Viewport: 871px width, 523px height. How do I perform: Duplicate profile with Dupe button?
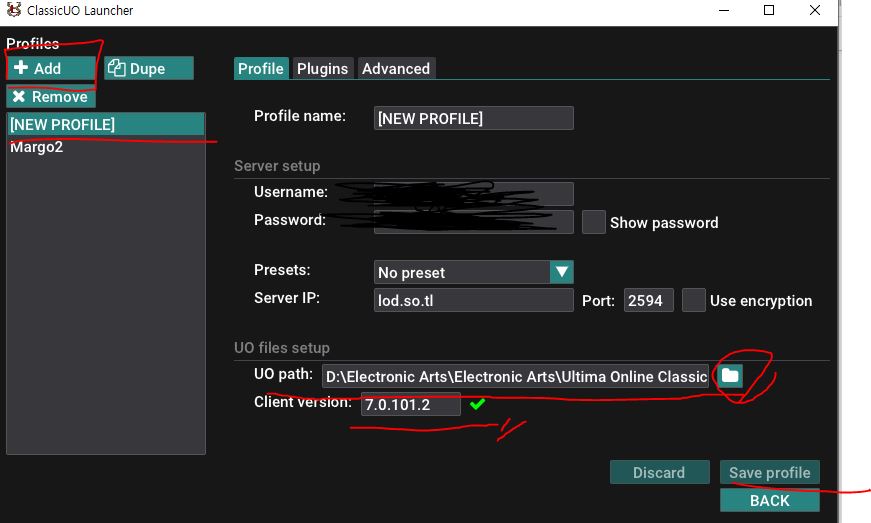coord(149,68)
